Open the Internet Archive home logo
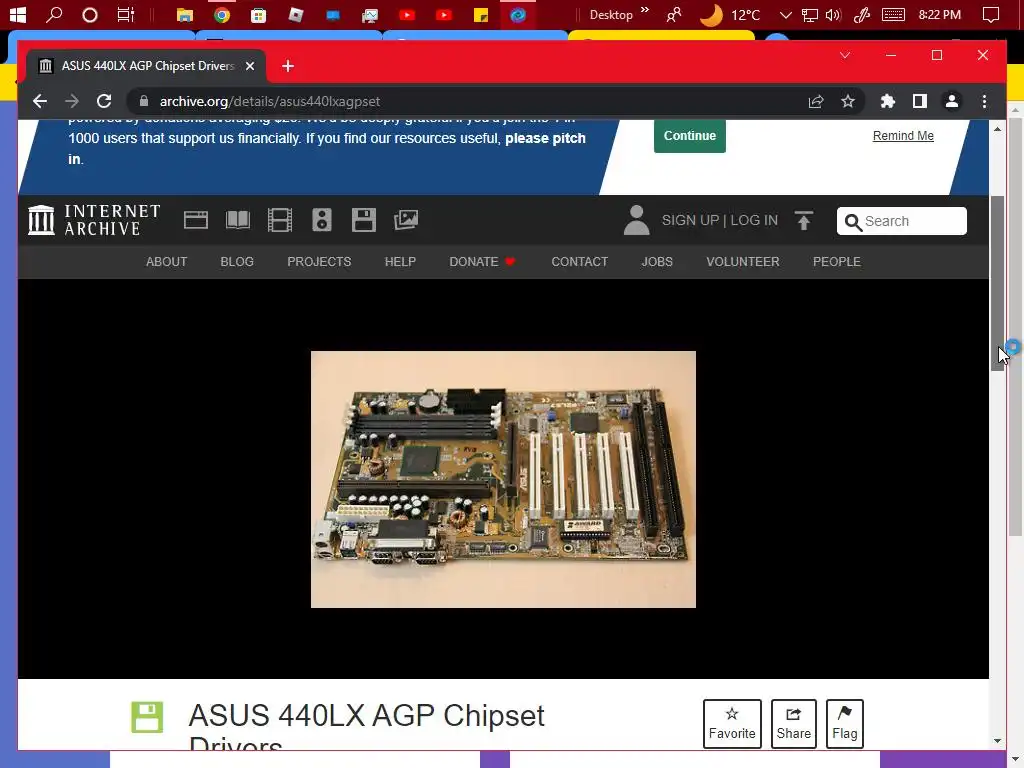 94,220
